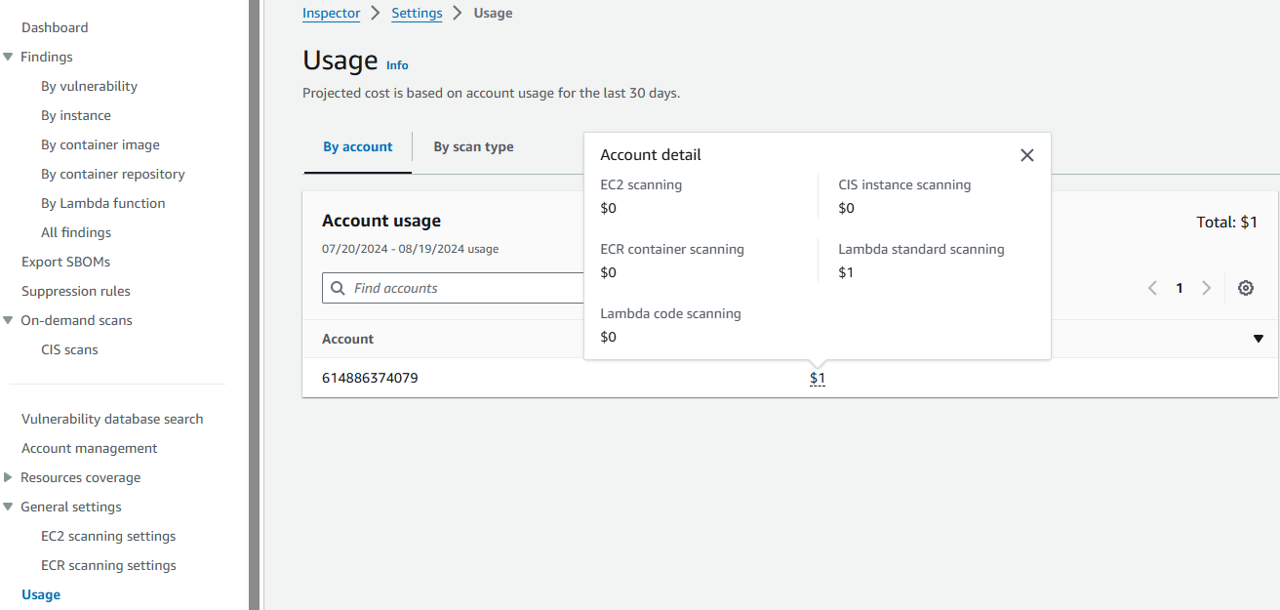Open EC2 scanning settings
The width and height of the screenshot is (1280, 610).
pos(108,536)
